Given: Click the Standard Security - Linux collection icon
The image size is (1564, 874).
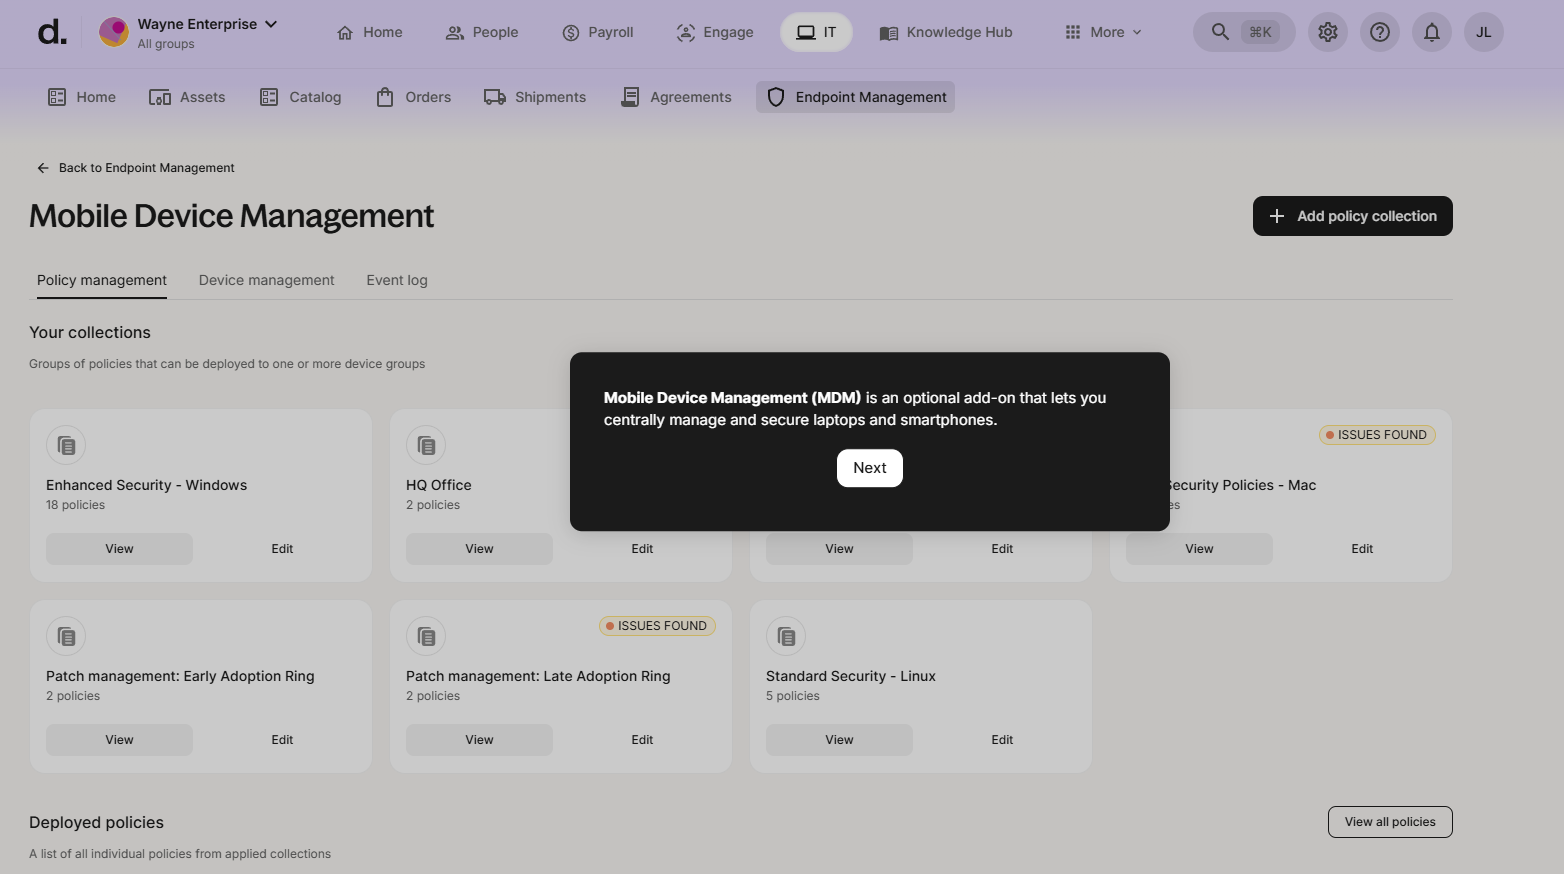Looking at the screenshot, I should coord(786,636).
